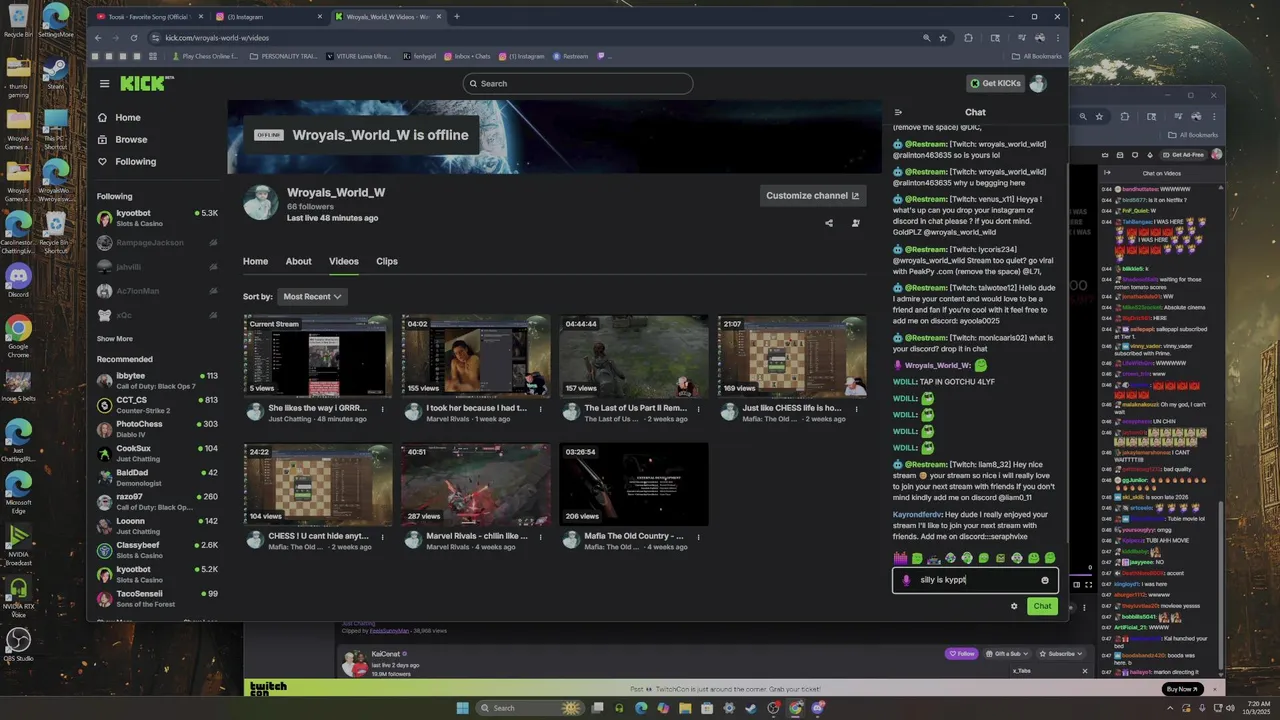Open ibbytee recommended channel
The width and height of the screenshot is (1280, 720).
[x=157, y=380]
